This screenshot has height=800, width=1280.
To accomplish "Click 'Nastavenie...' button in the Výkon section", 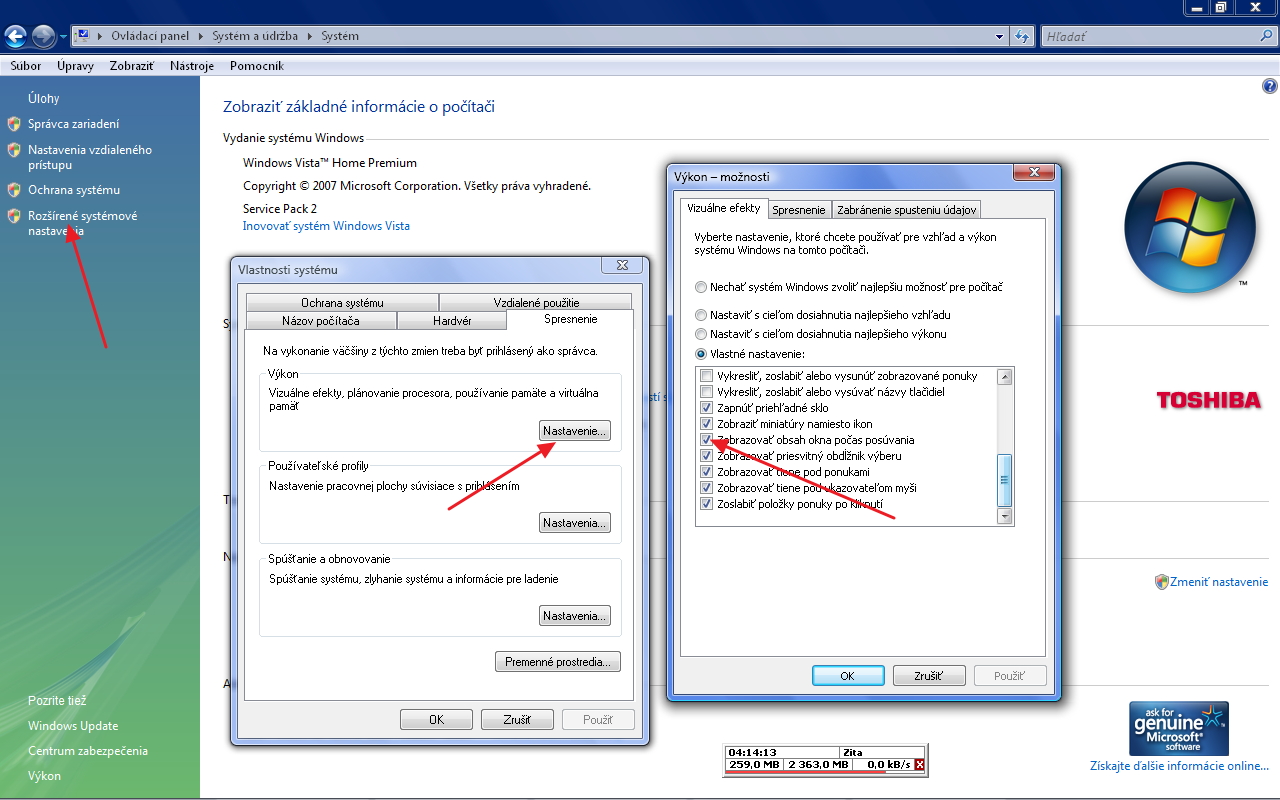I will [575, 431].
